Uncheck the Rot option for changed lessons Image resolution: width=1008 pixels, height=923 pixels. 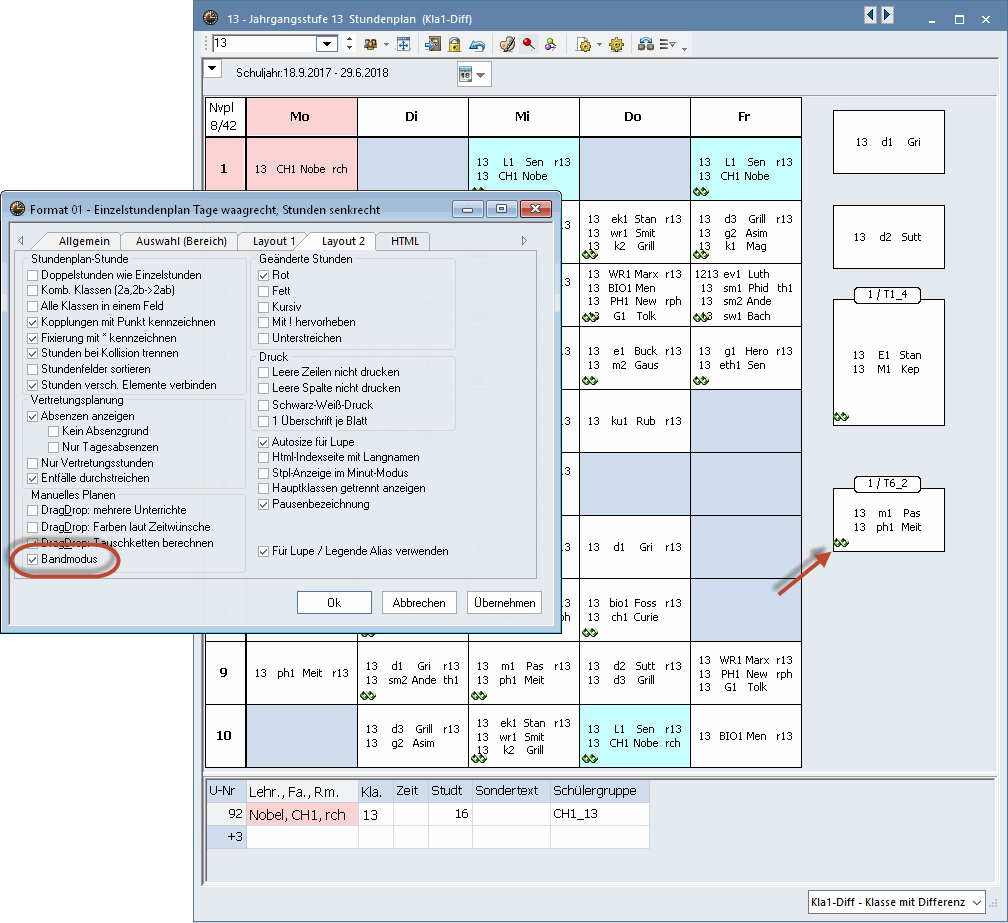click(264, 275)
